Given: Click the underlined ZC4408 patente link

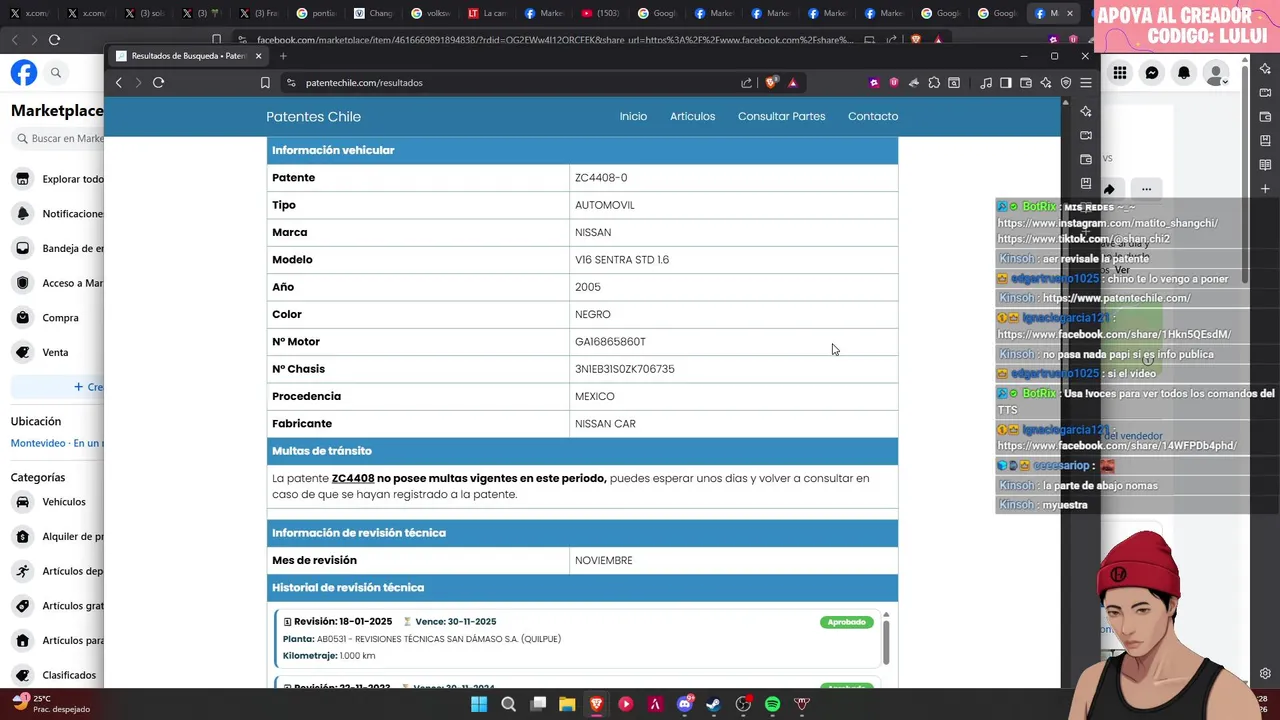Looking at the screenshot, I should coord(353,478).
